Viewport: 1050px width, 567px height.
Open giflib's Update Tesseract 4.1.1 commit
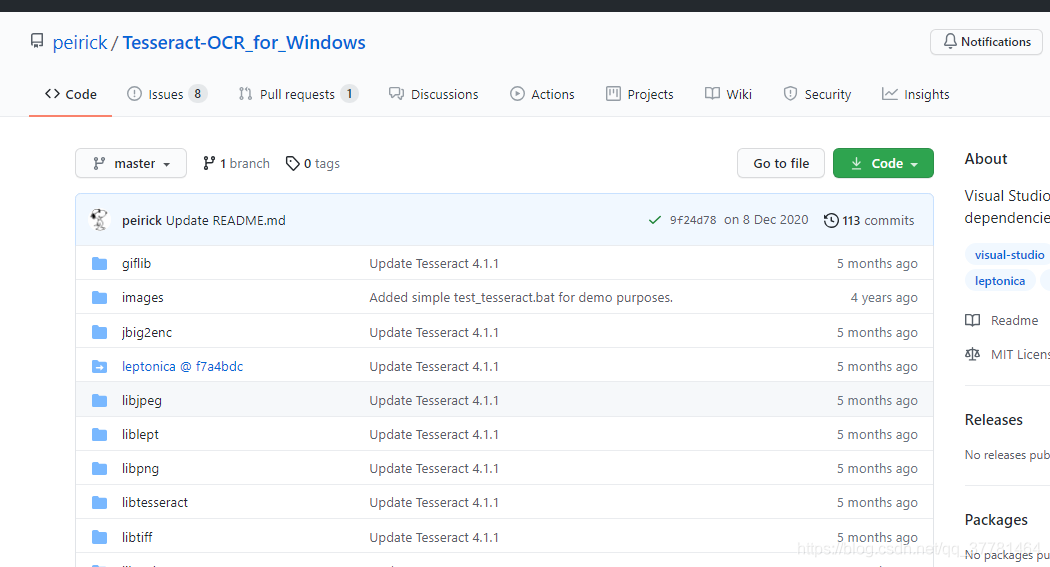pyautogui.click(x=434, y=264)
